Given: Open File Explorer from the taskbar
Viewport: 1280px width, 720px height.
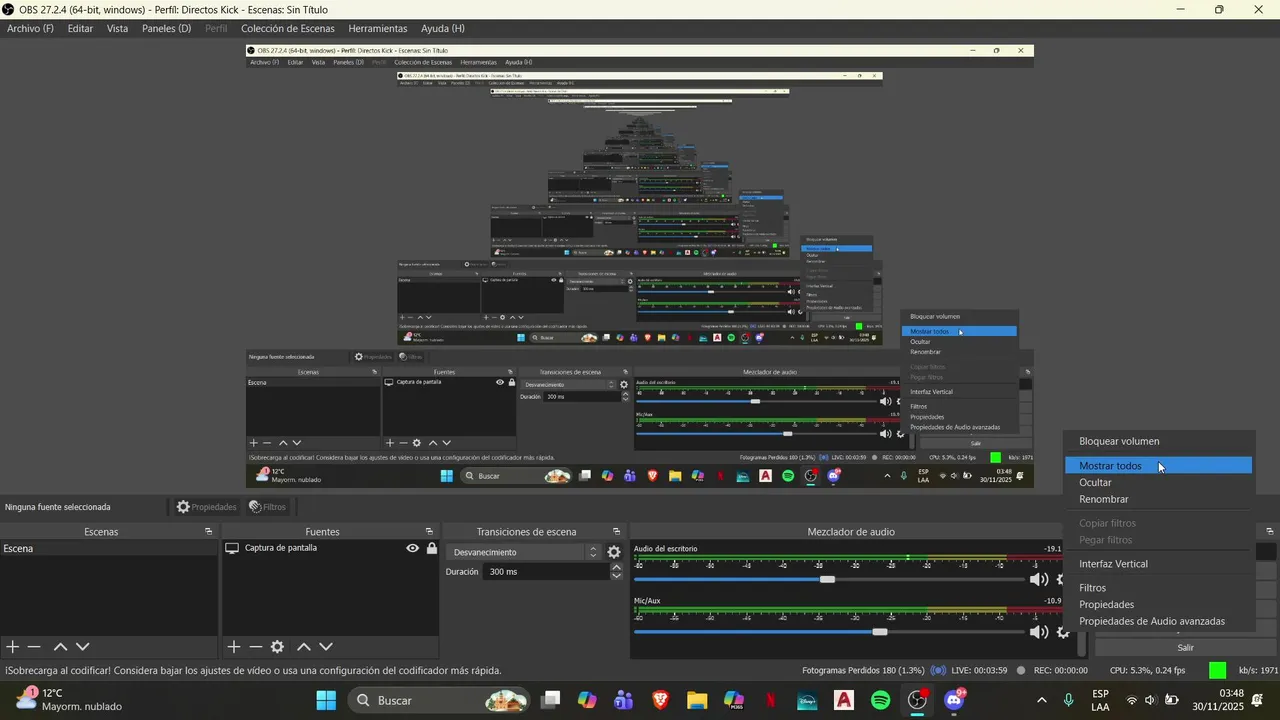Looking at the screenshot, I should coord(697,700).
